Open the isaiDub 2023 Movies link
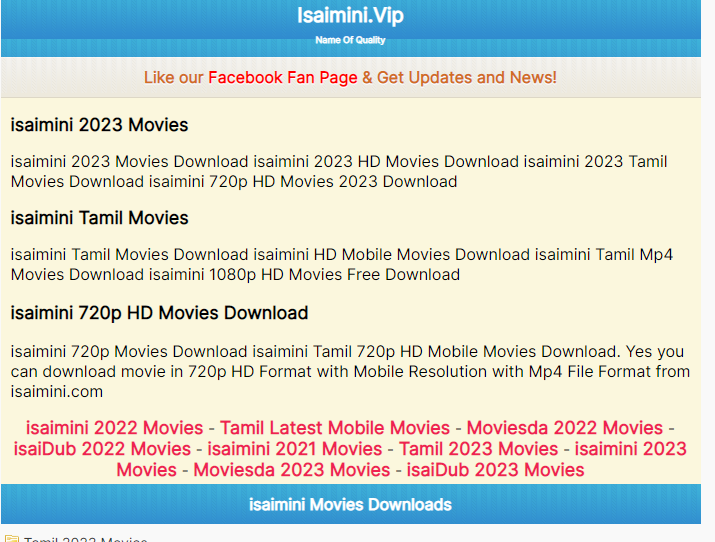The height and width of the screenshot is (542, 715). pos(495,470)
